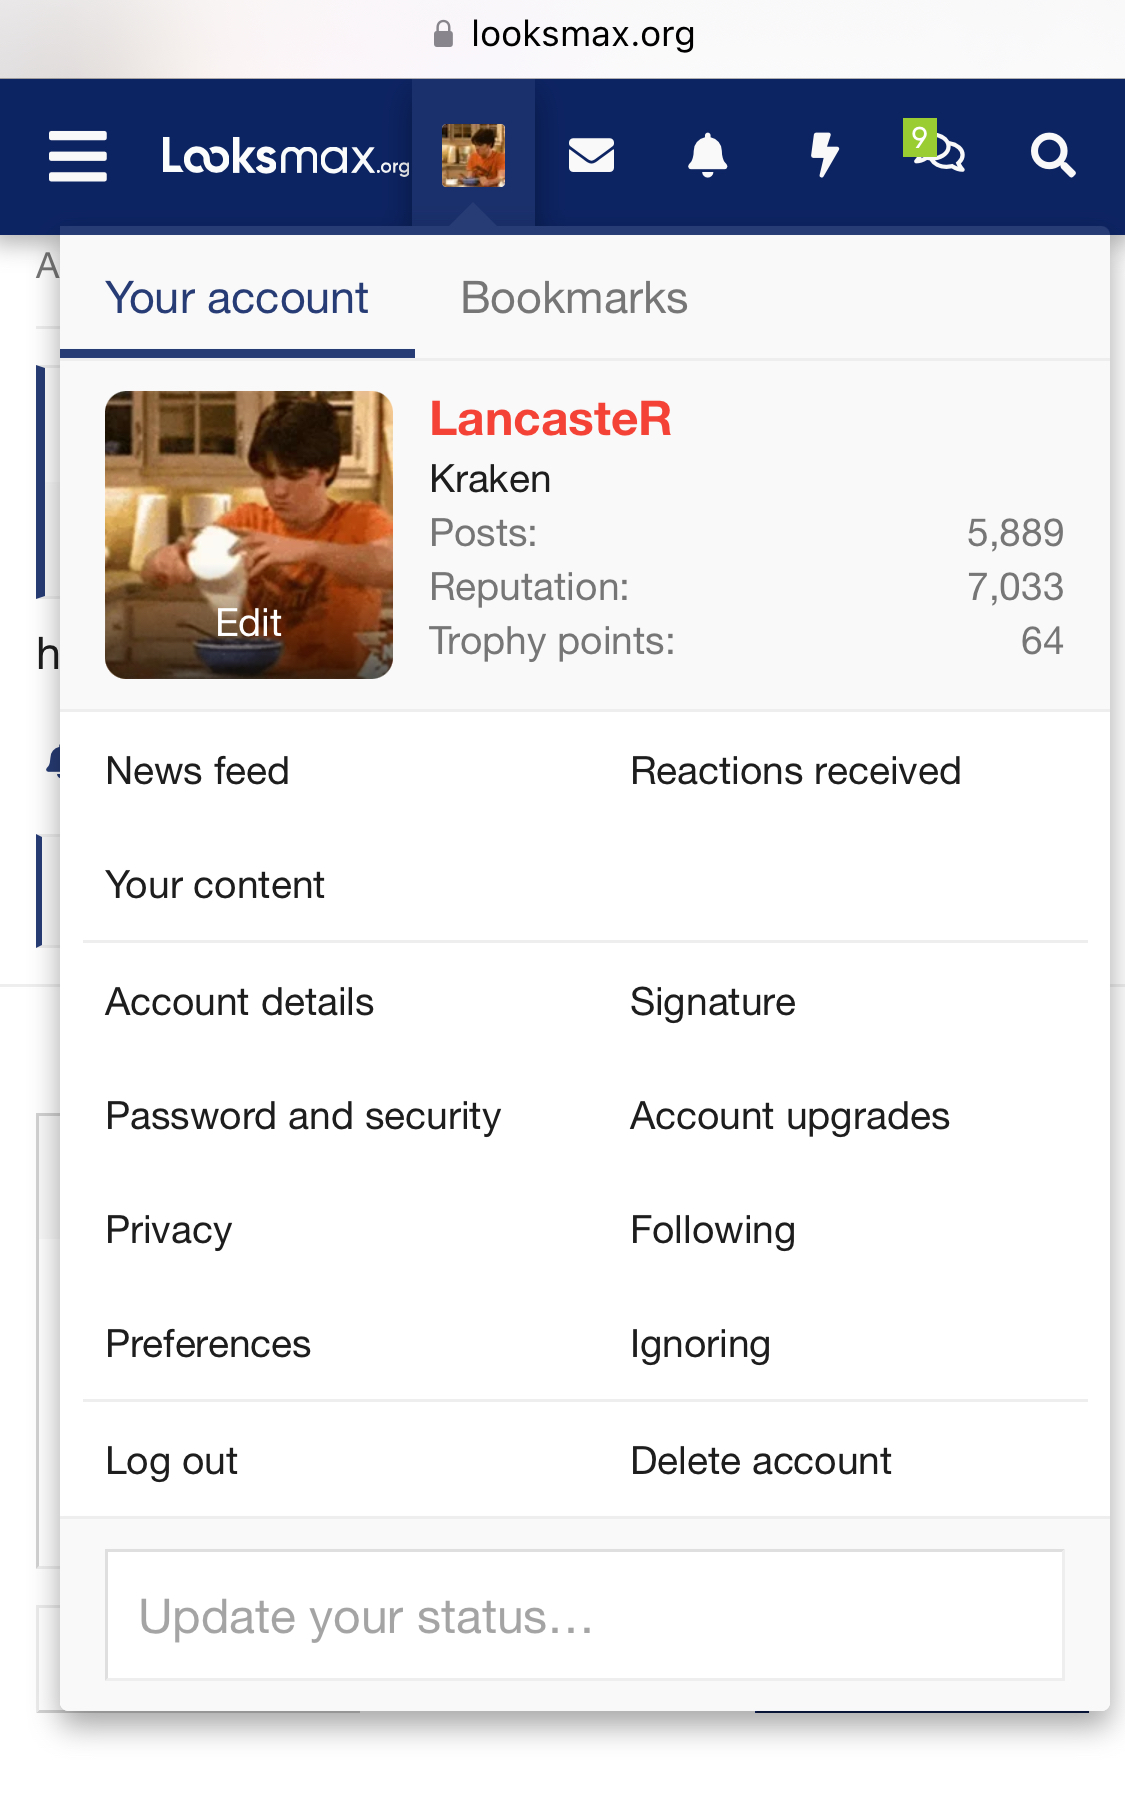Open the Signature settings
This screenshot has width=1125, height=1808.
point(713,1002)
